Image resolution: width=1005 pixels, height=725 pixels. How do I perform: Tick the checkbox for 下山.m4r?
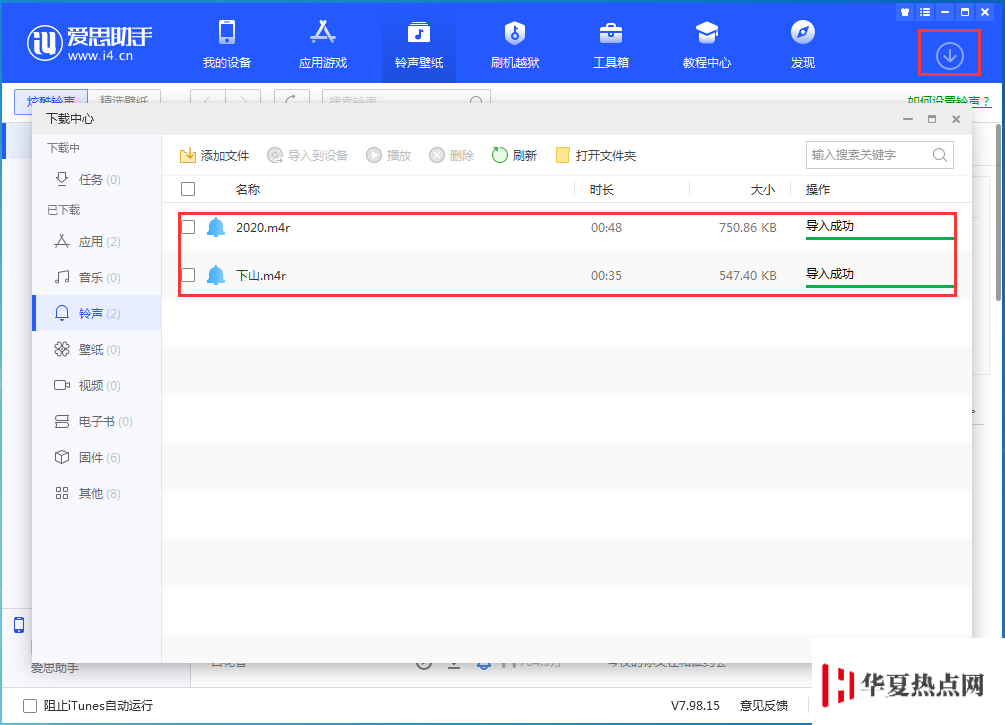point(188,275)
